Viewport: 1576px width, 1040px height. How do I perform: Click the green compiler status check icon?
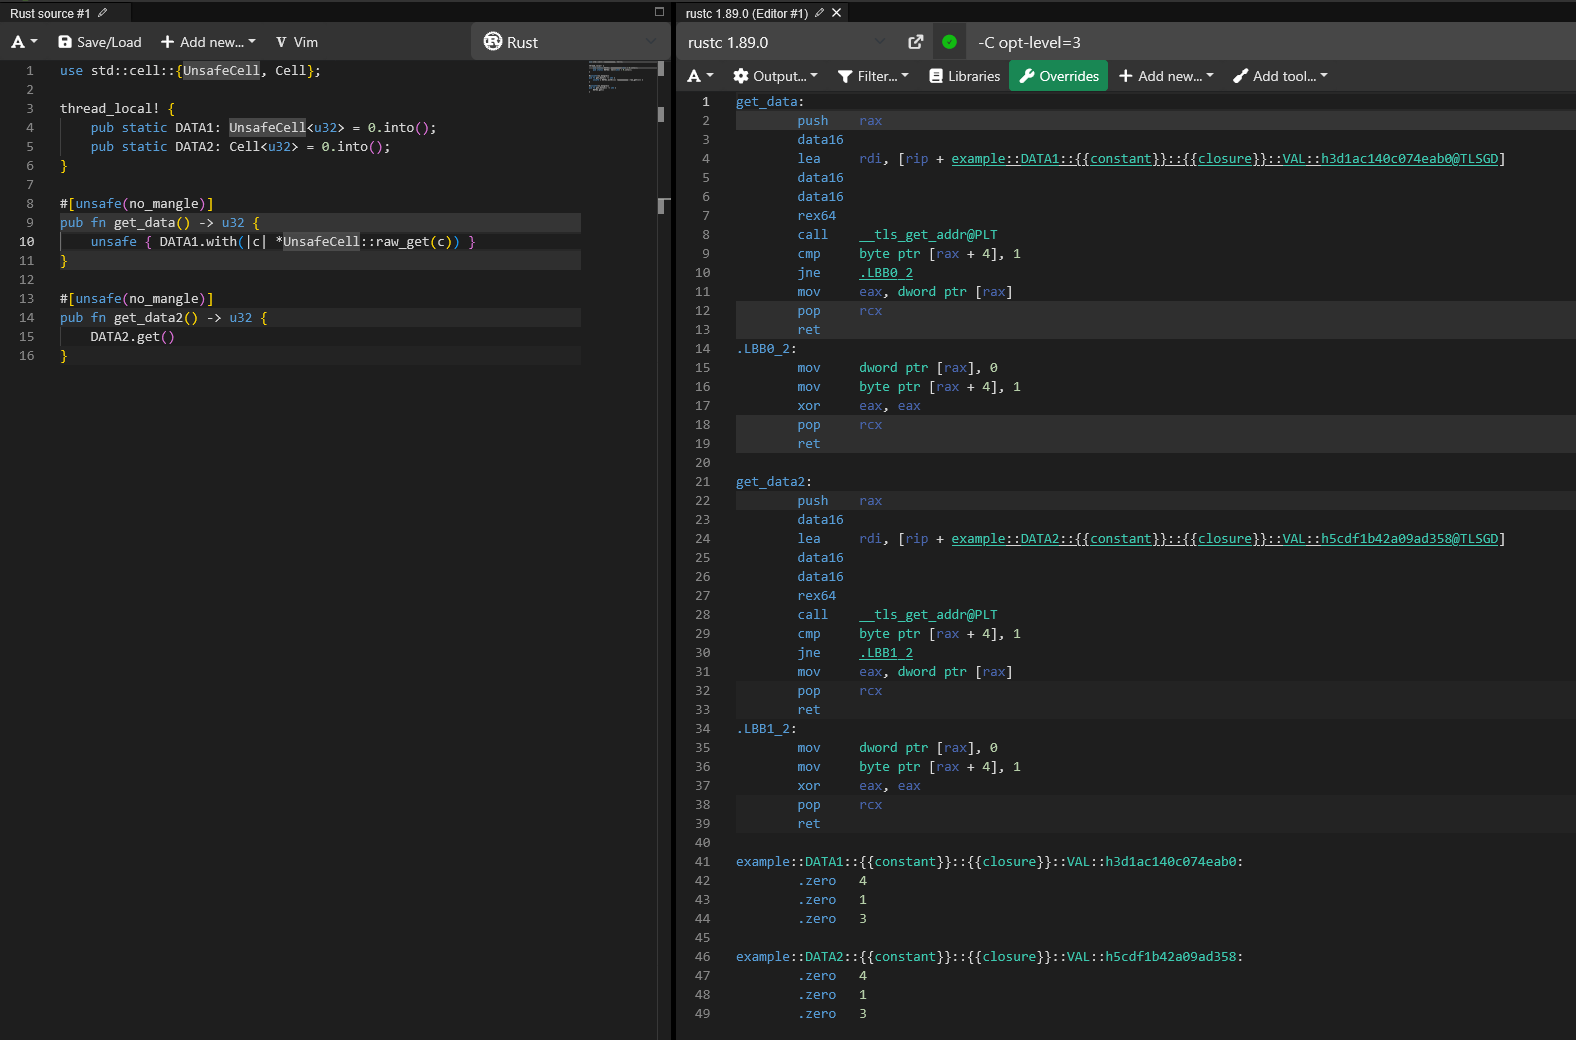(949, 42)
